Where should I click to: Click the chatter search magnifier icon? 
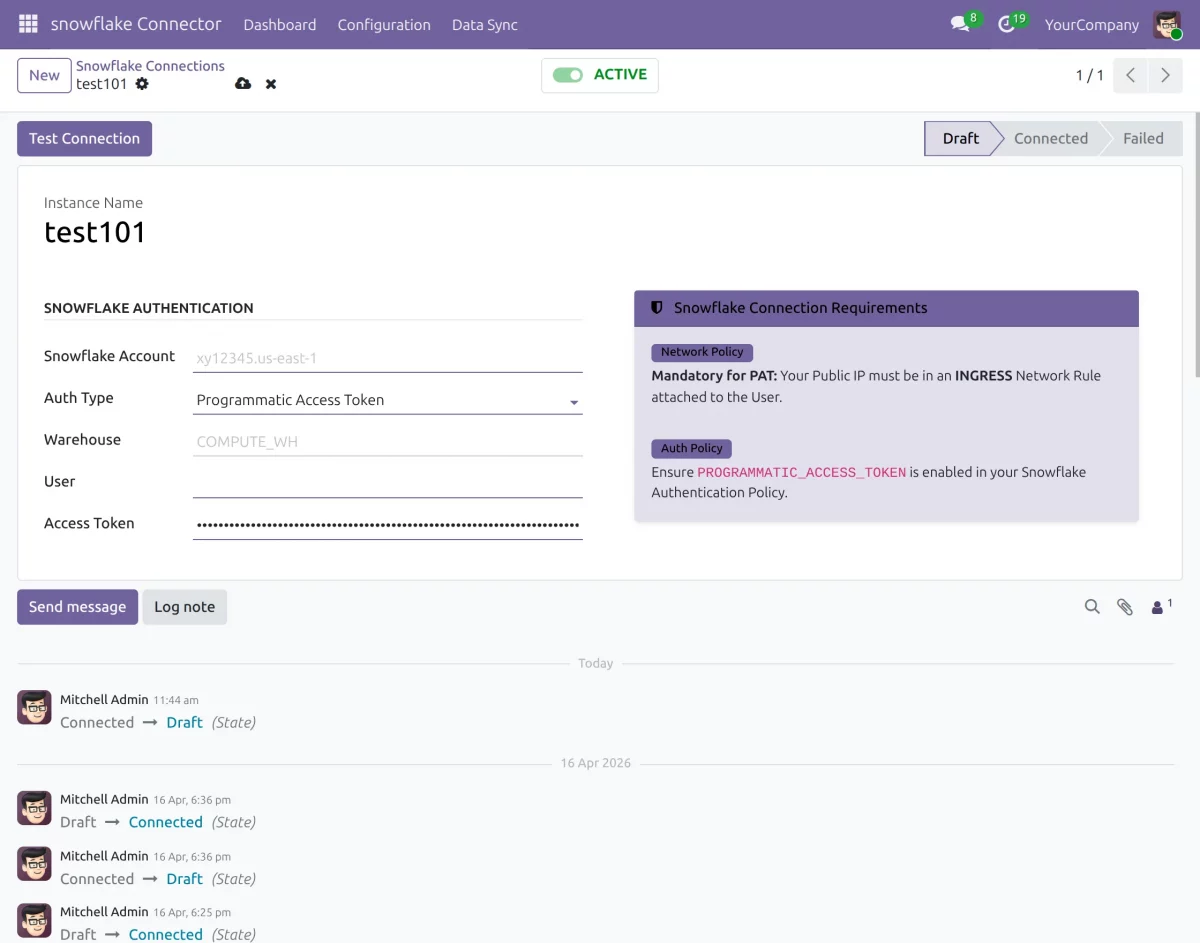tap(1092, 607)
